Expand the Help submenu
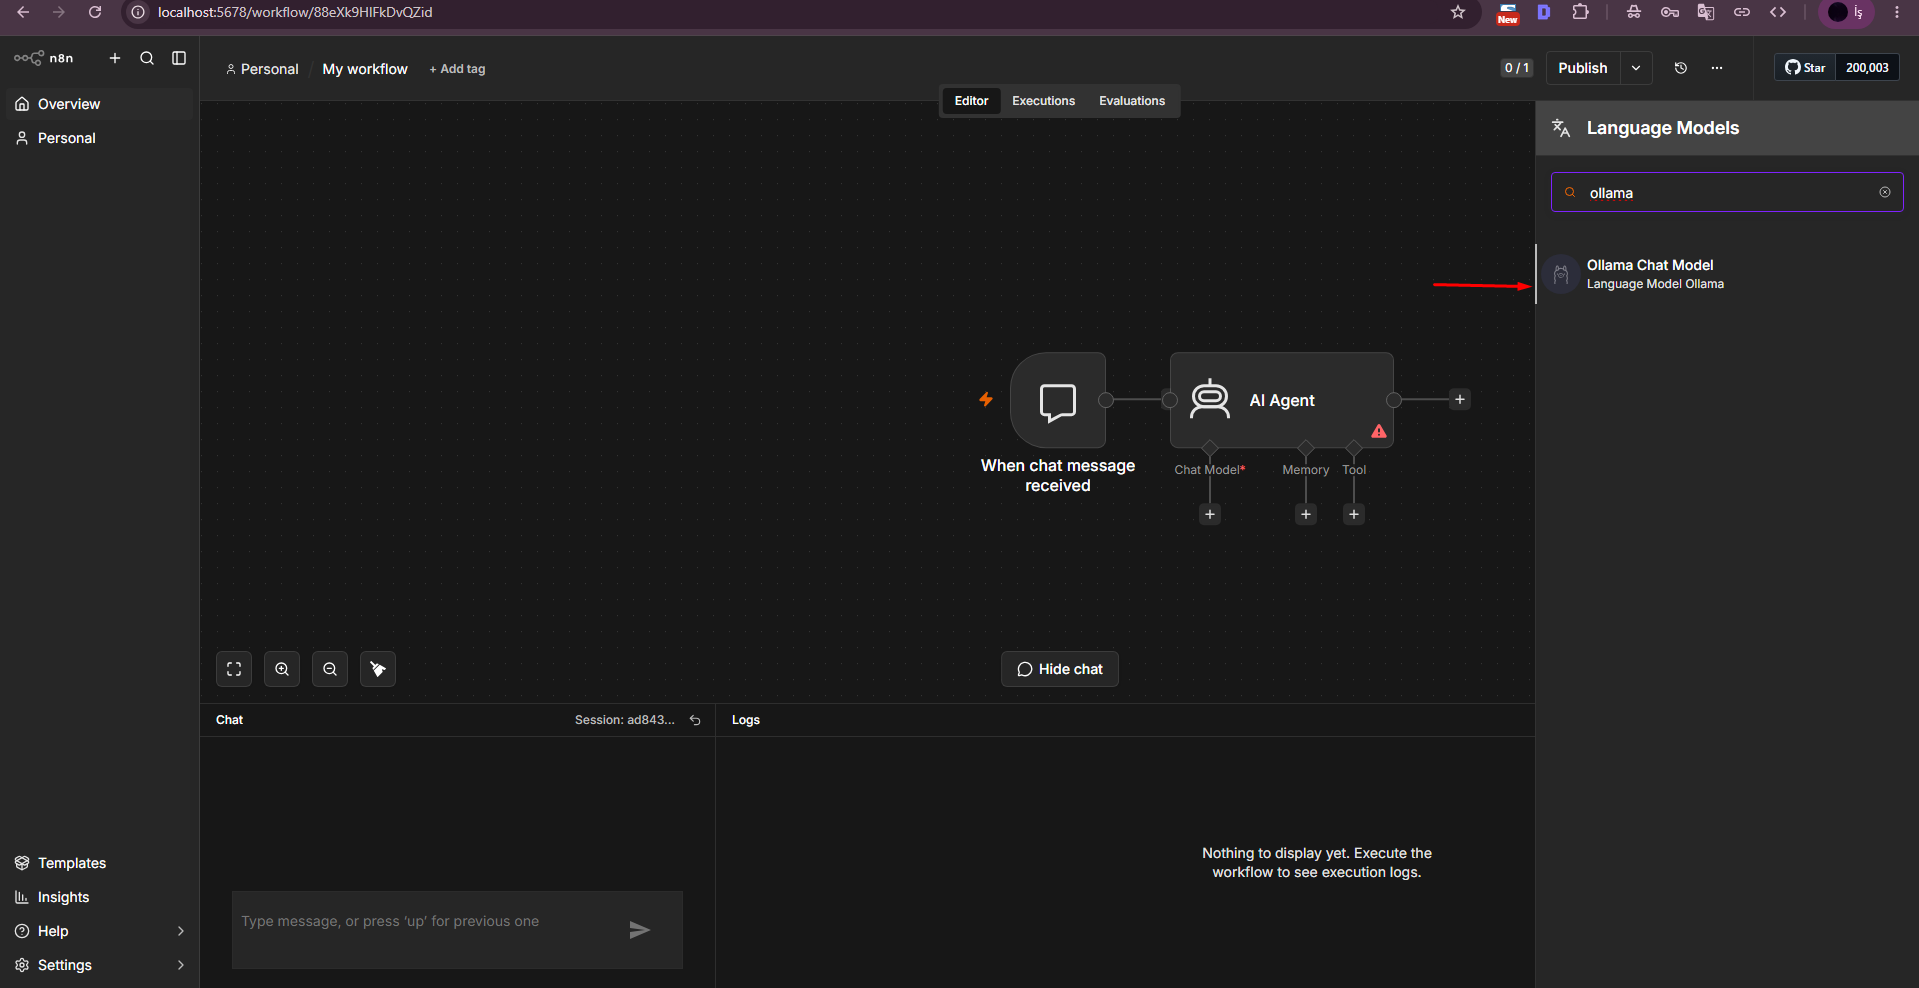 click(x=181, y=931)
